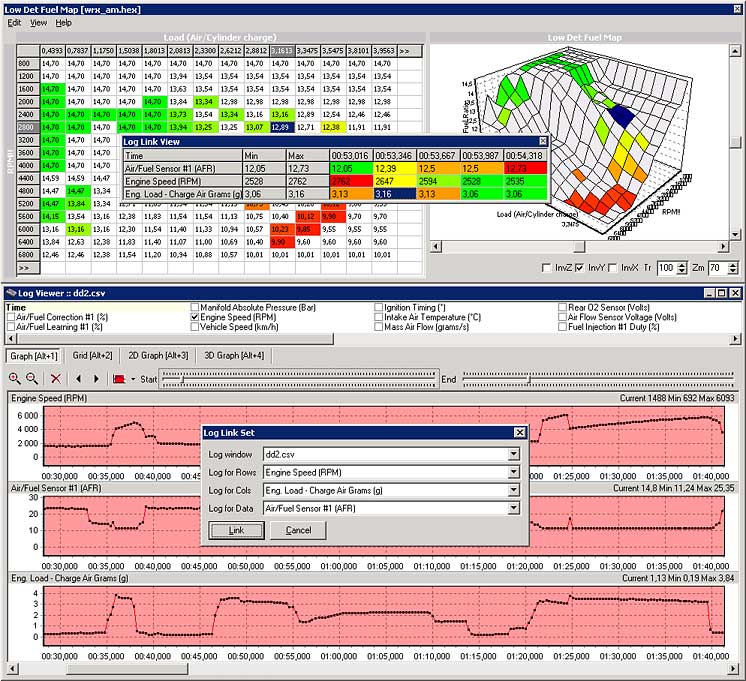
Task: Open the Log for Rows dropdown
Action: coord(513,472)
